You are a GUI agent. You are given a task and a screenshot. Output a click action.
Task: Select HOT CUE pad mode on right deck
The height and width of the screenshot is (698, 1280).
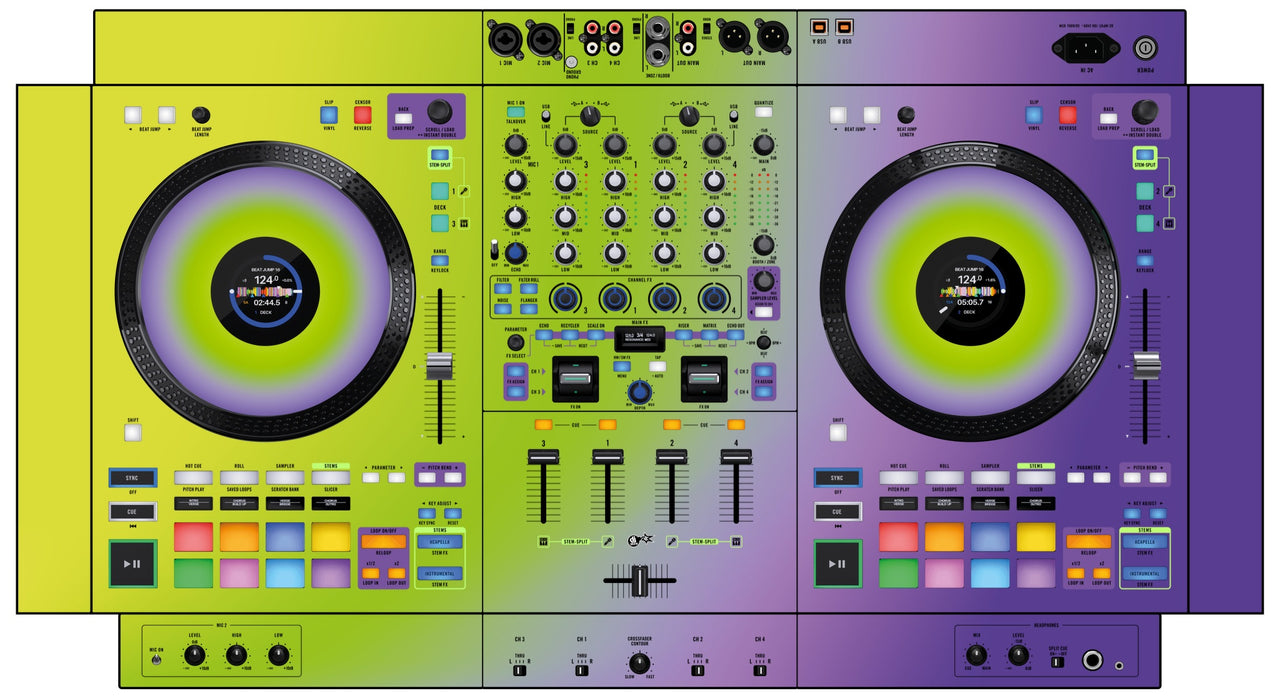(x=898, y=478)
